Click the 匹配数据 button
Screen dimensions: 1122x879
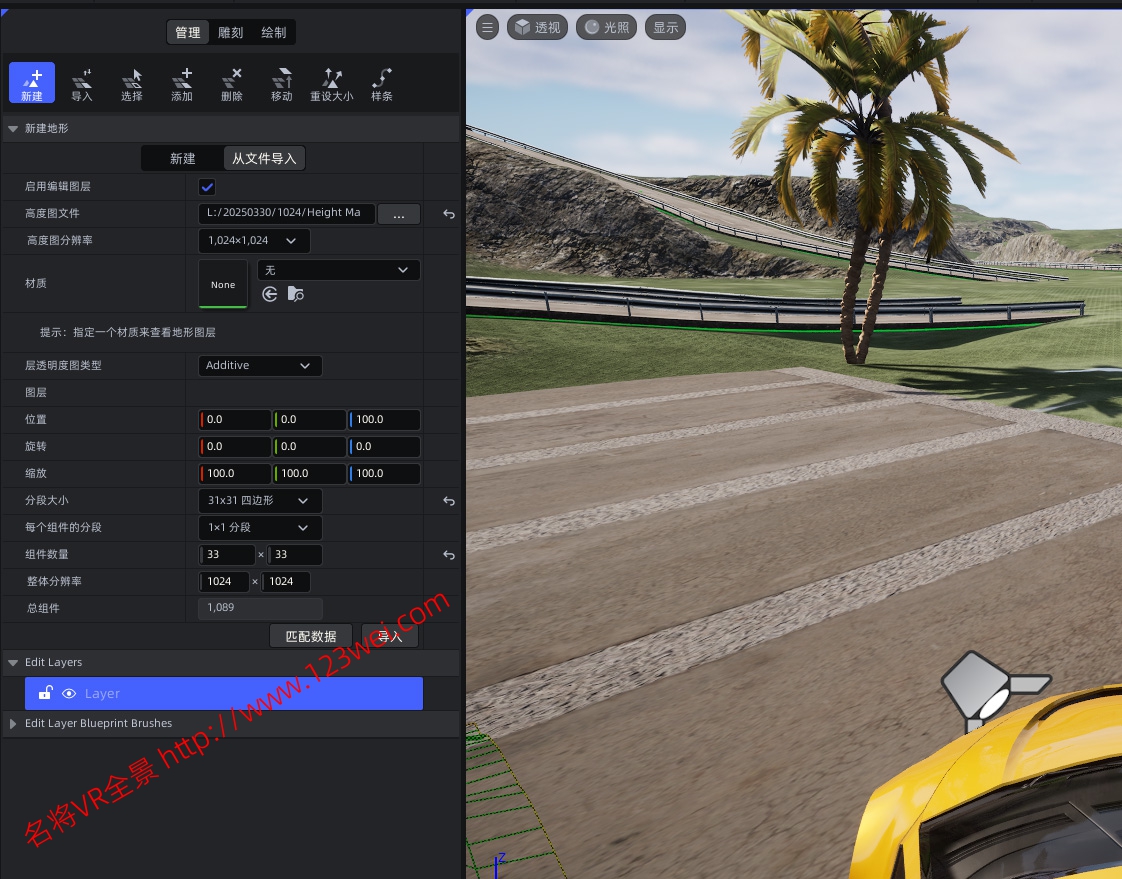(311, 637)
